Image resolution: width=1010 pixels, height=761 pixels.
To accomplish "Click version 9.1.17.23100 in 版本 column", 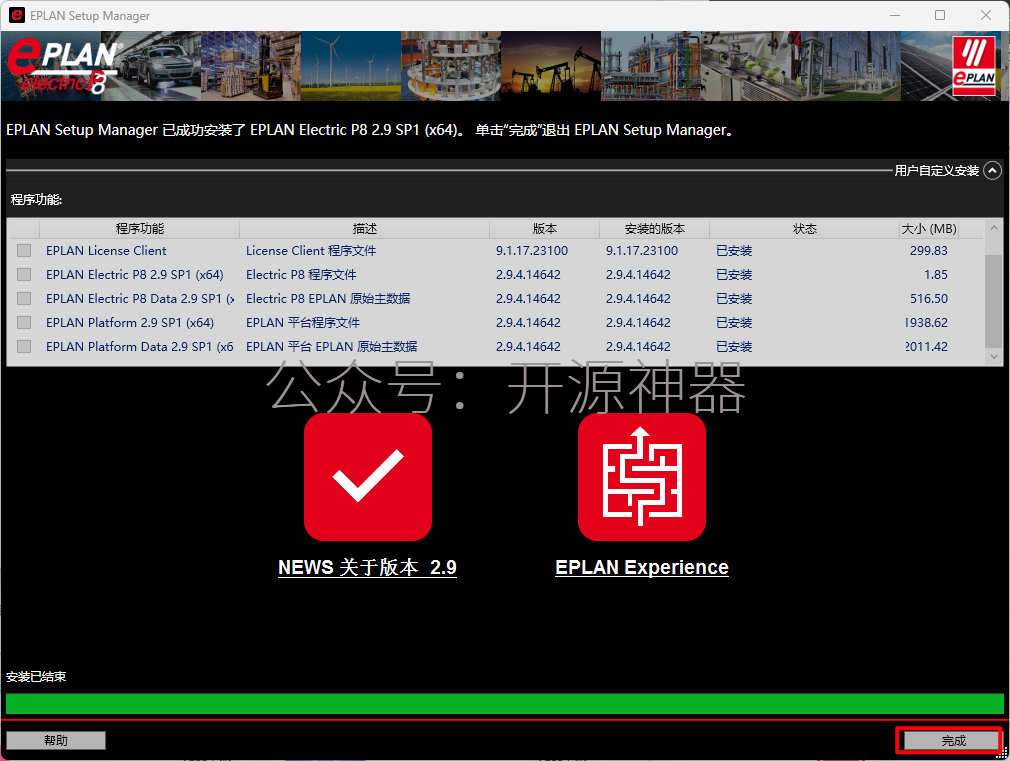I will [x=531, y=251].
